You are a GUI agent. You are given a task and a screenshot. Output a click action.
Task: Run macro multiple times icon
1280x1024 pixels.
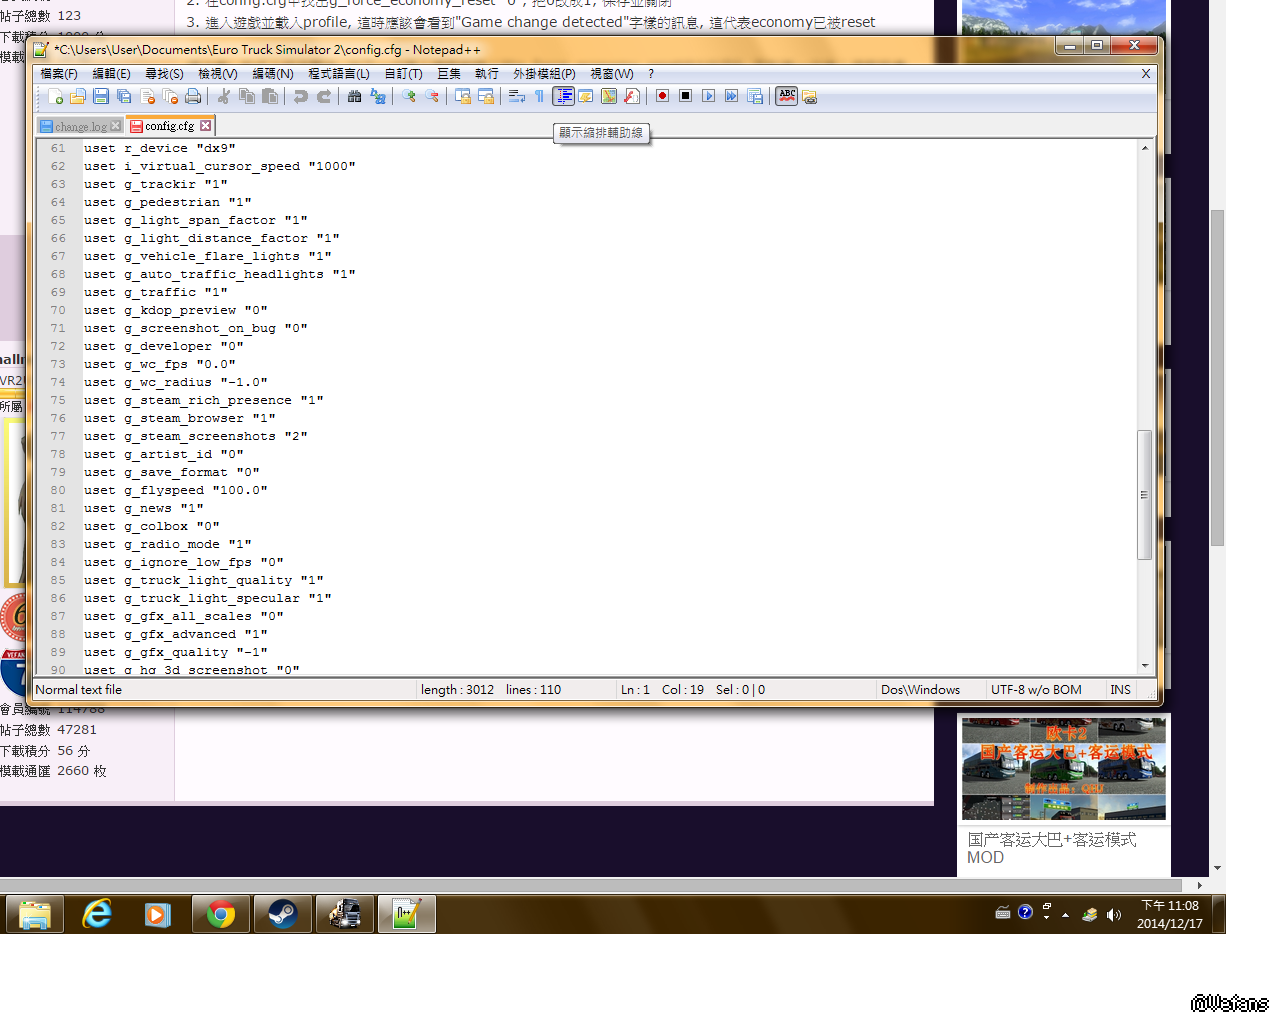pyautogui.click(x=731, y=96)
